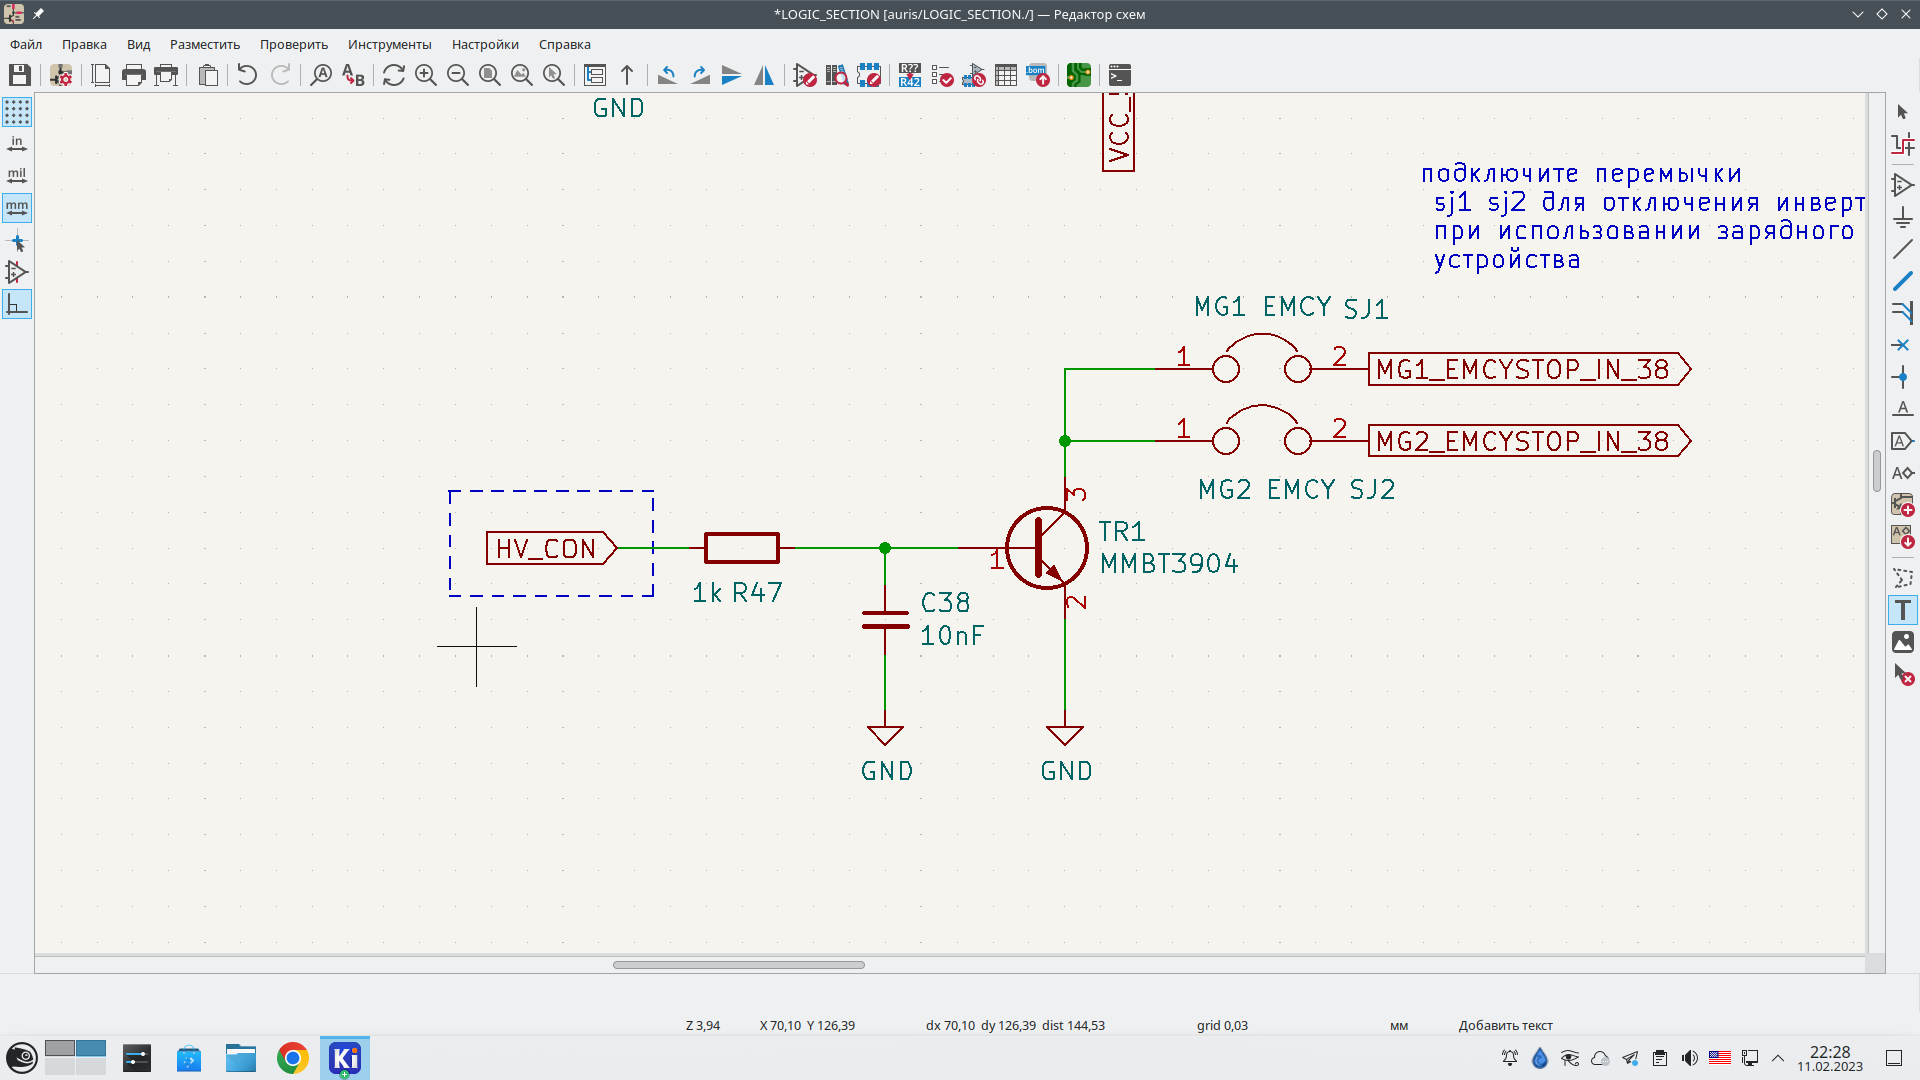Select the Add wire tool
The width and height of the screenshot is (1920, 1080).
[x=1902, y=249]
